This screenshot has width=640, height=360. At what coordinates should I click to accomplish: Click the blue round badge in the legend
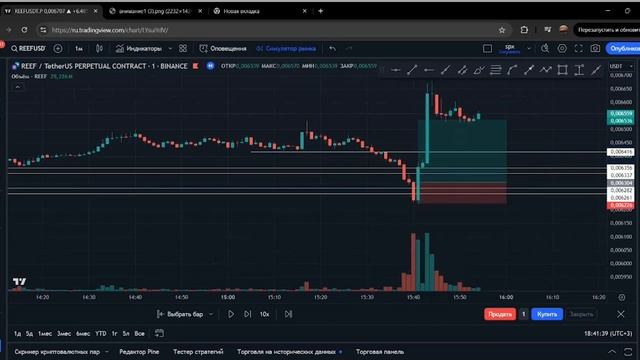click(x=210, y=66)
